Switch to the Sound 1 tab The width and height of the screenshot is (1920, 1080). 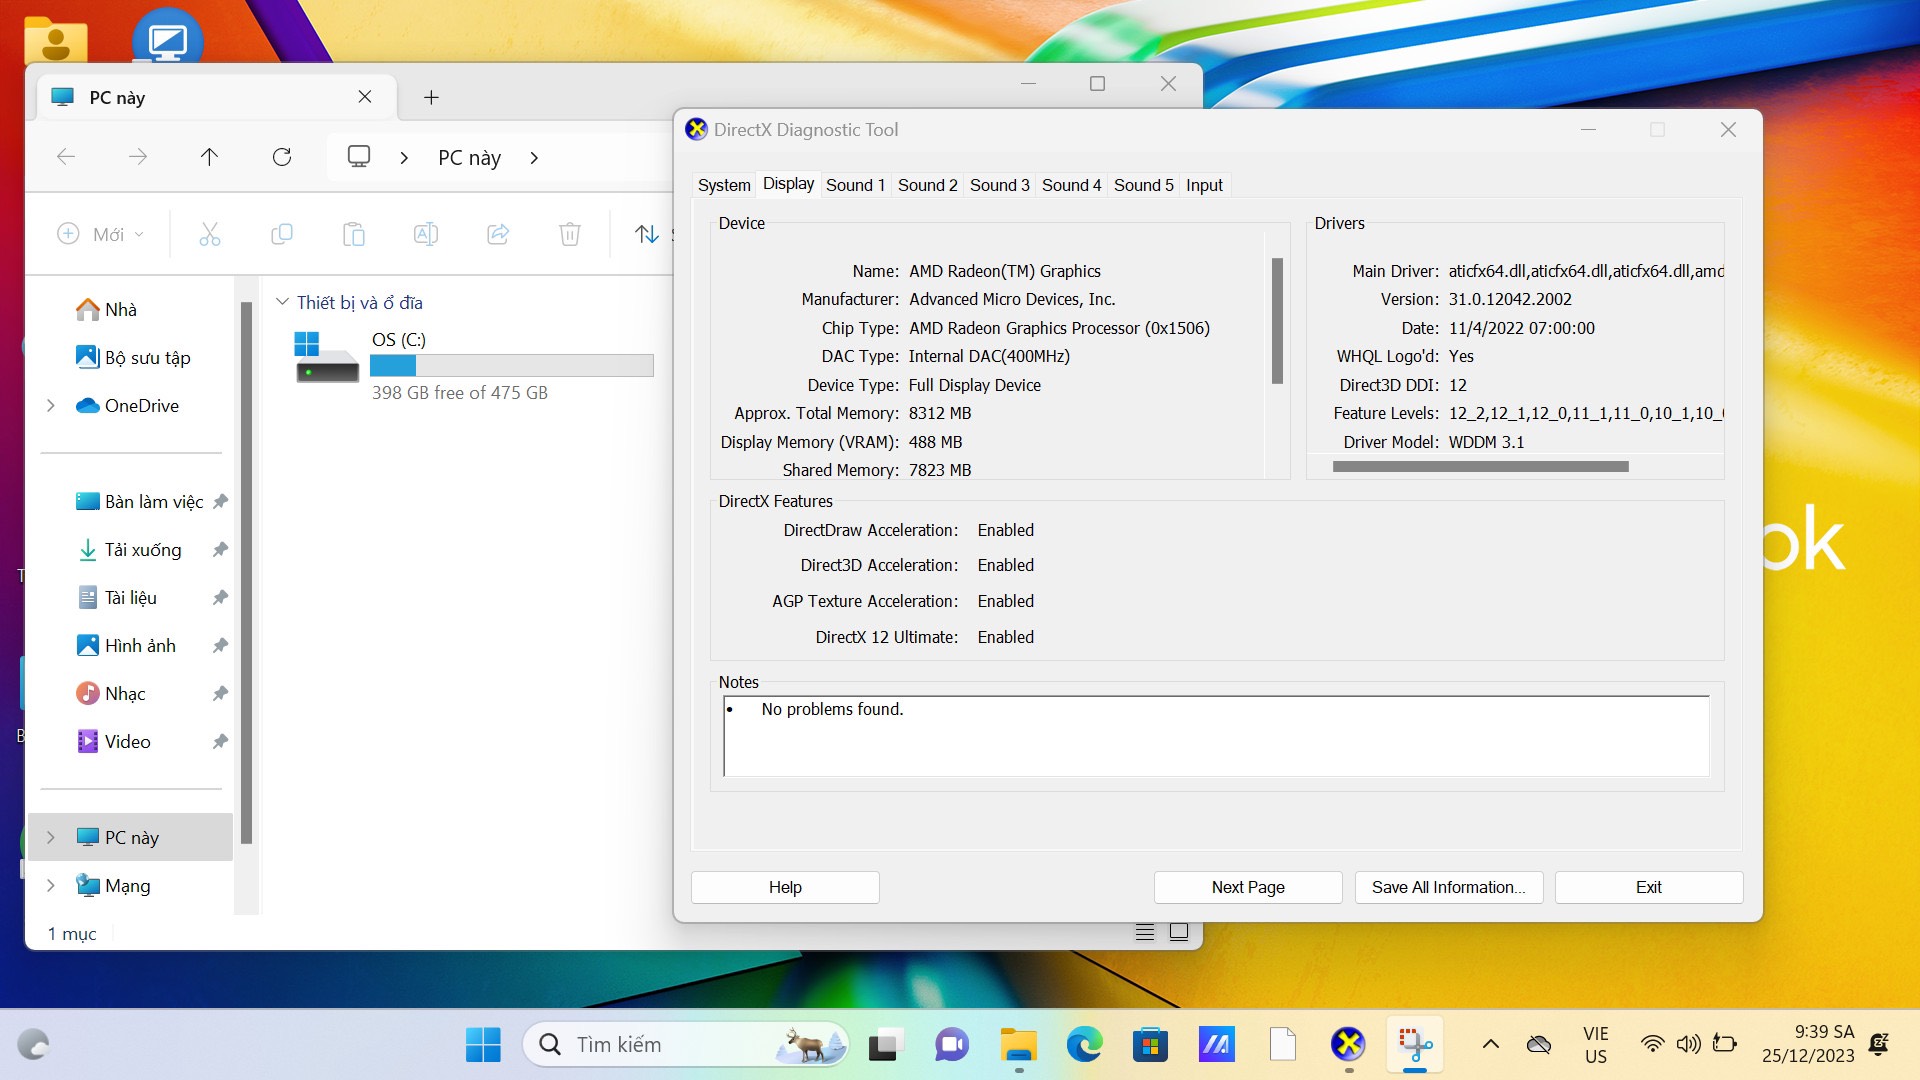855,185
